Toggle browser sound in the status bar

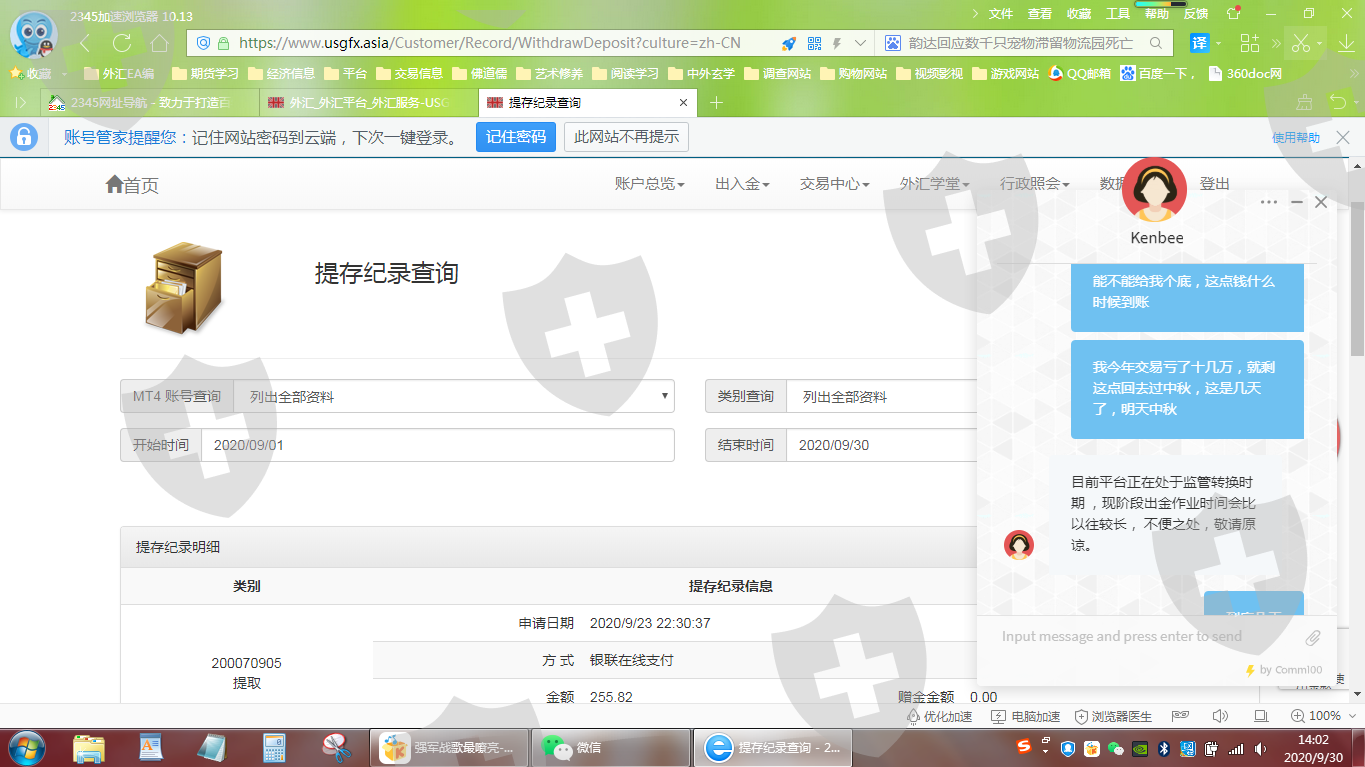(x=1220, y=716)
